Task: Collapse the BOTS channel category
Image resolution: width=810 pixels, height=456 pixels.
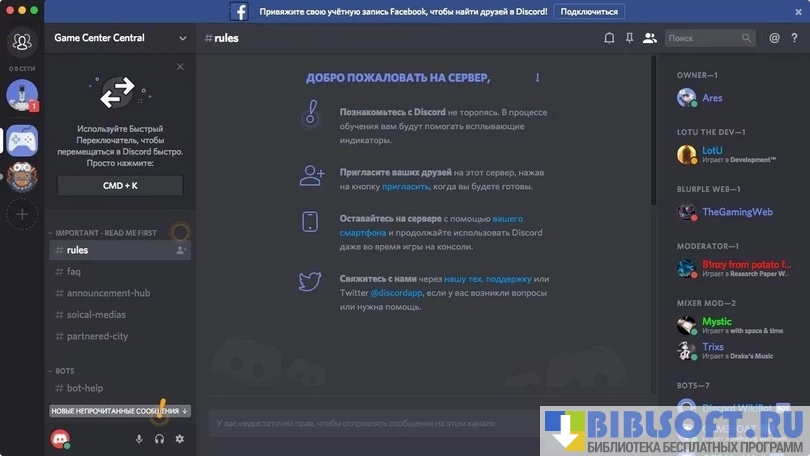Action: (65, 370)
